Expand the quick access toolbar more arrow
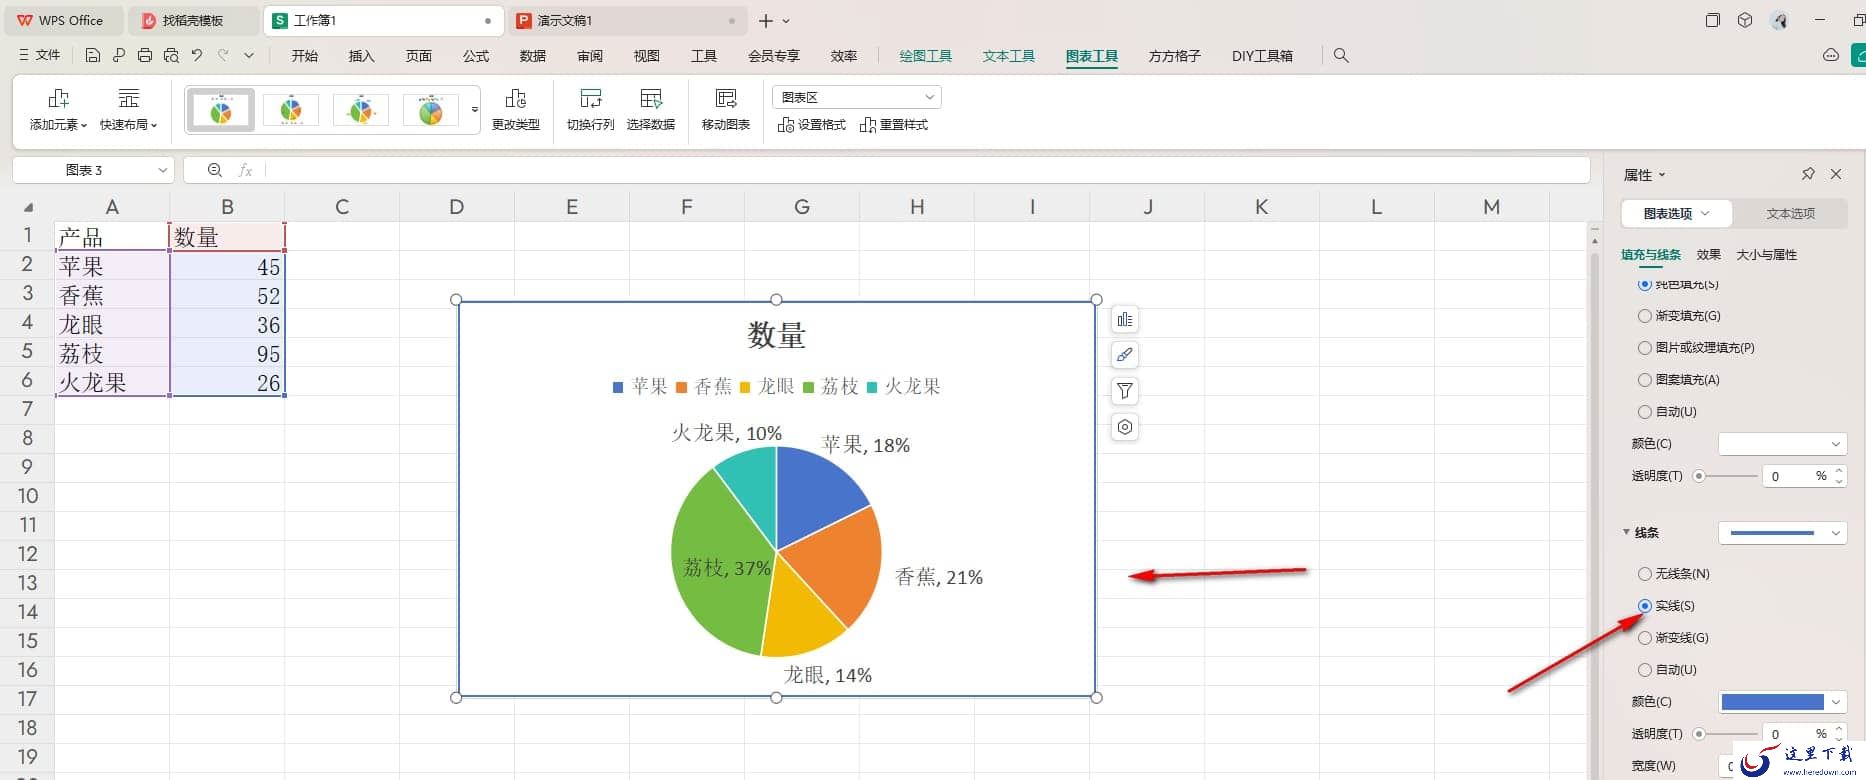This screenshot has width=1866, height=780. coord(249,56)
